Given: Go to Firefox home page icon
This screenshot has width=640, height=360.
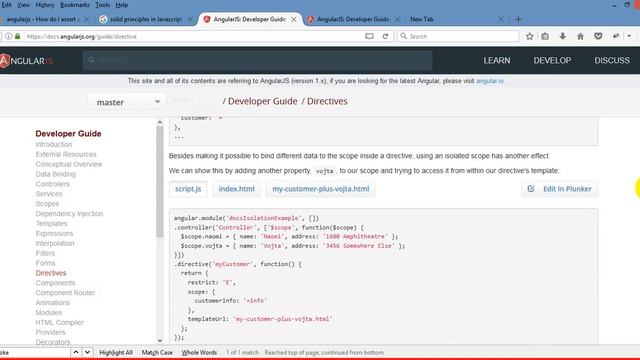Looking at the screenshot, I should point(580,36).
